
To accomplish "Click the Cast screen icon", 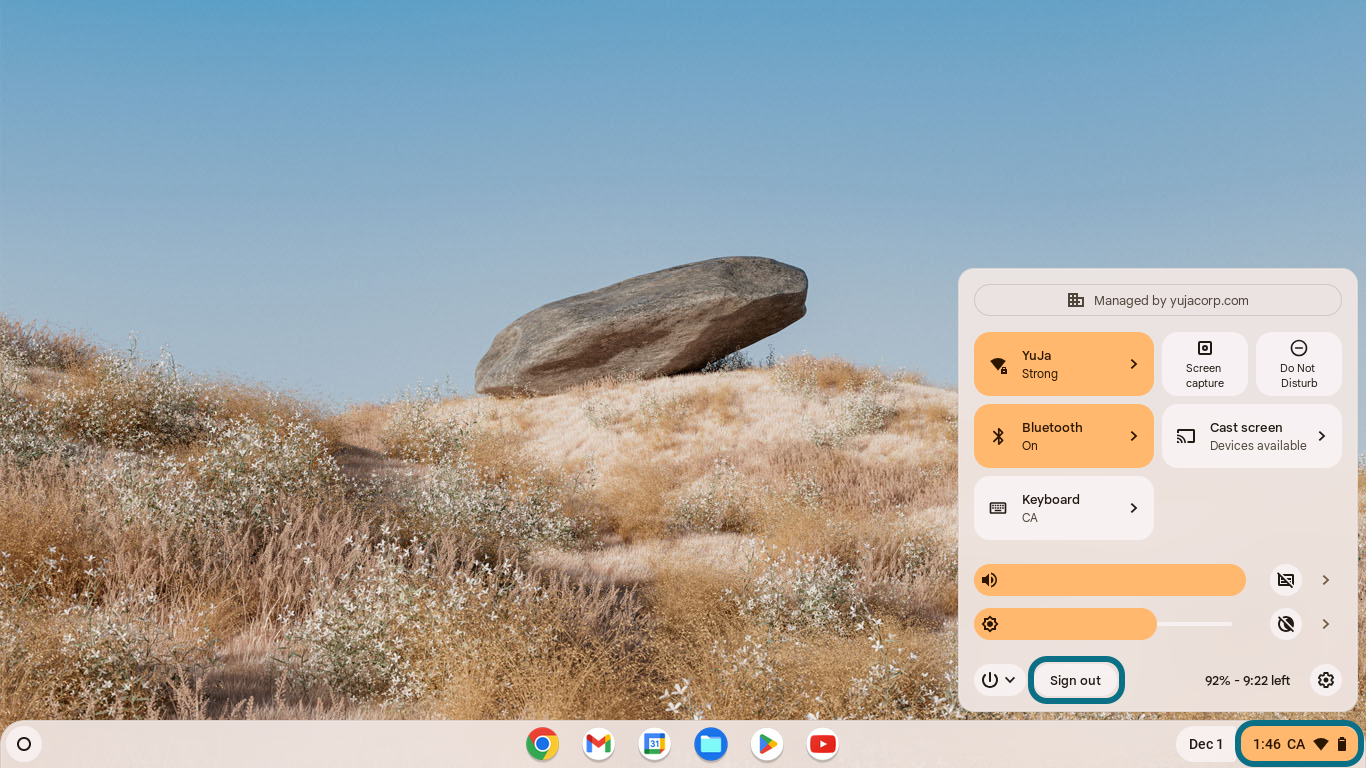I will pos(1186,436).
